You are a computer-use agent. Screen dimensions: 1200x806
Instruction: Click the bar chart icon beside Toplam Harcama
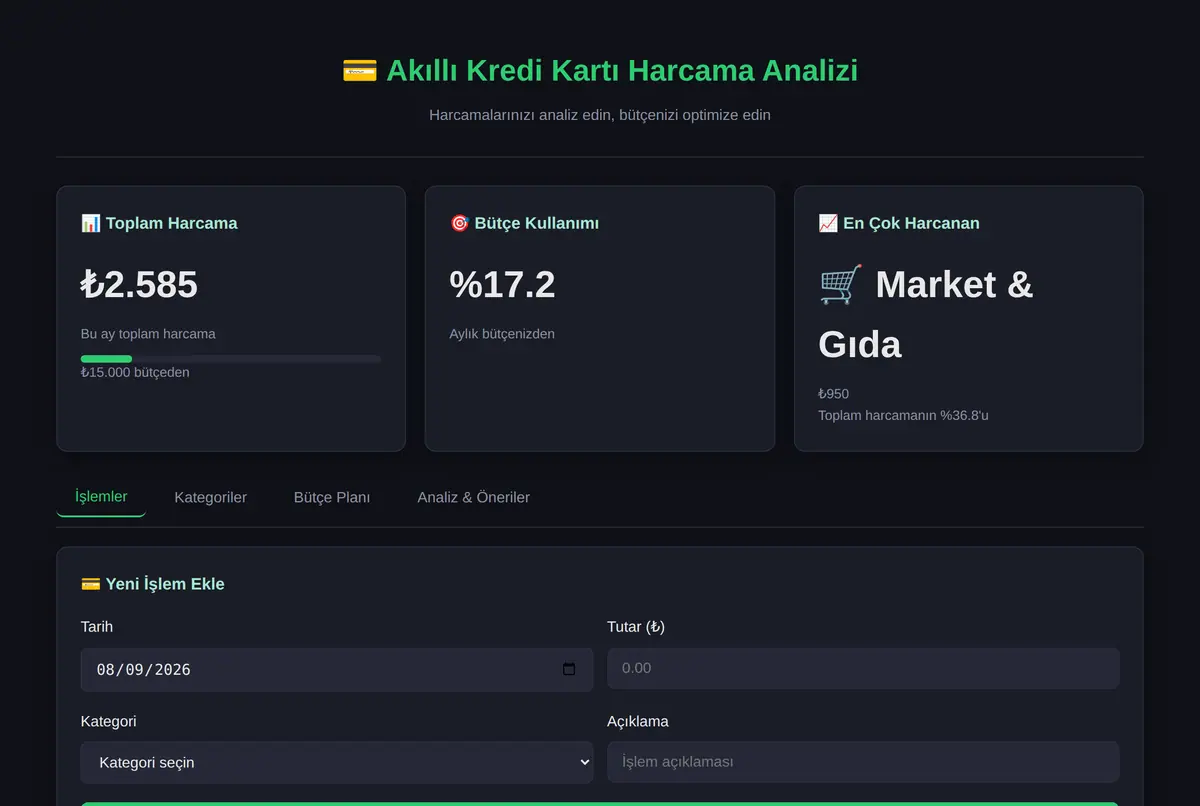point(91,223)
